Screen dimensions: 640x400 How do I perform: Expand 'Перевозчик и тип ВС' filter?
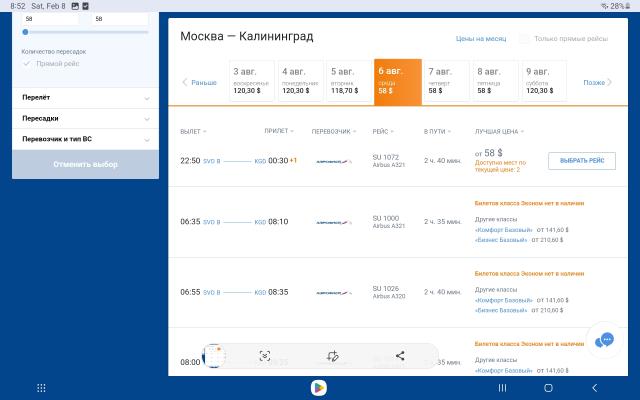pyautogui.click(x=84, y=138)
